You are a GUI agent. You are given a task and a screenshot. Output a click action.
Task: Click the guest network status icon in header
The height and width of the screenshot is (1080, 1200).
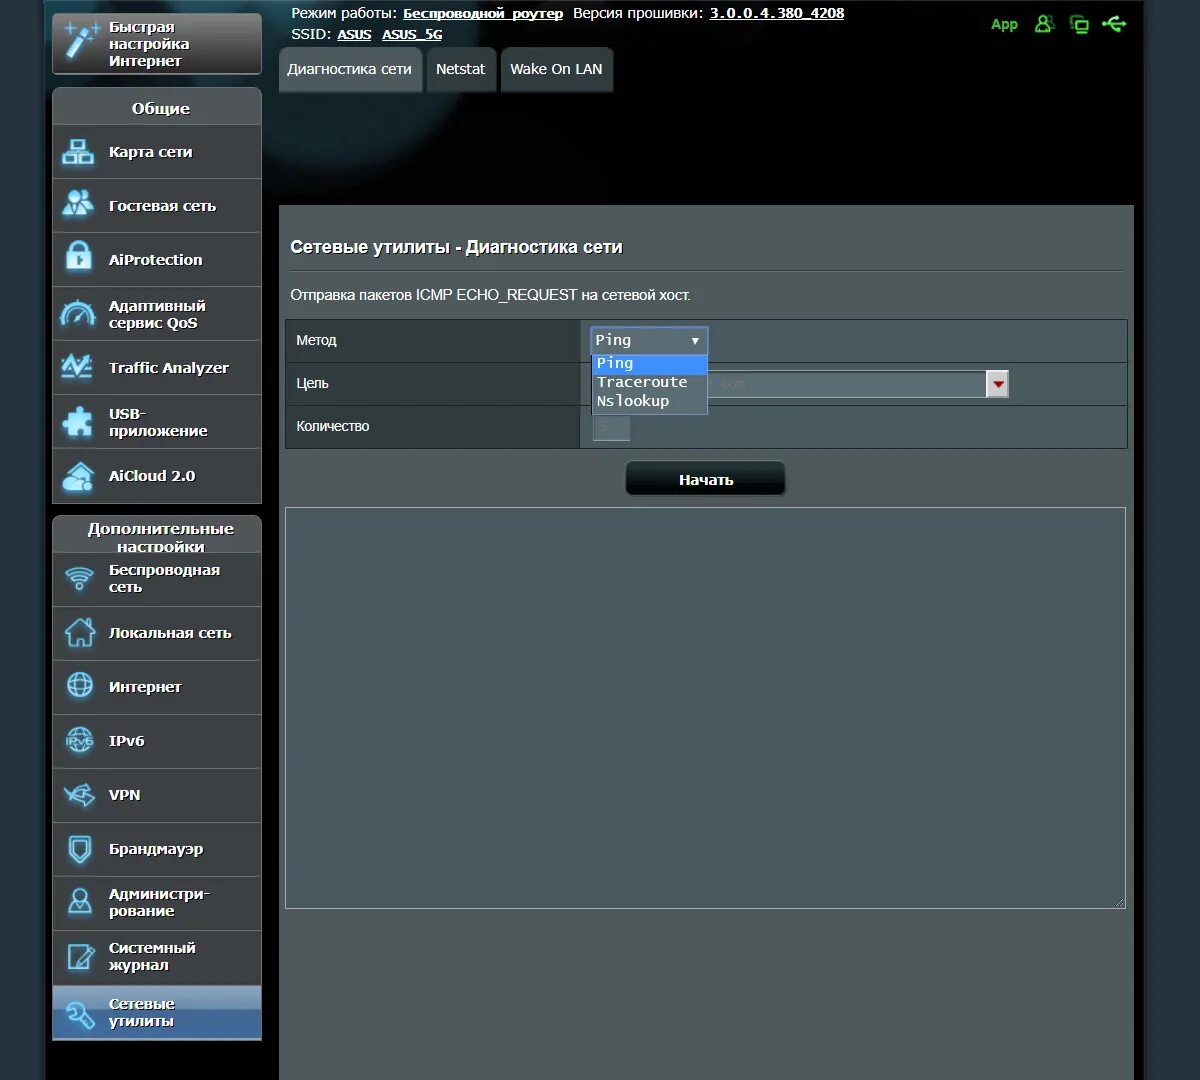1044,24
